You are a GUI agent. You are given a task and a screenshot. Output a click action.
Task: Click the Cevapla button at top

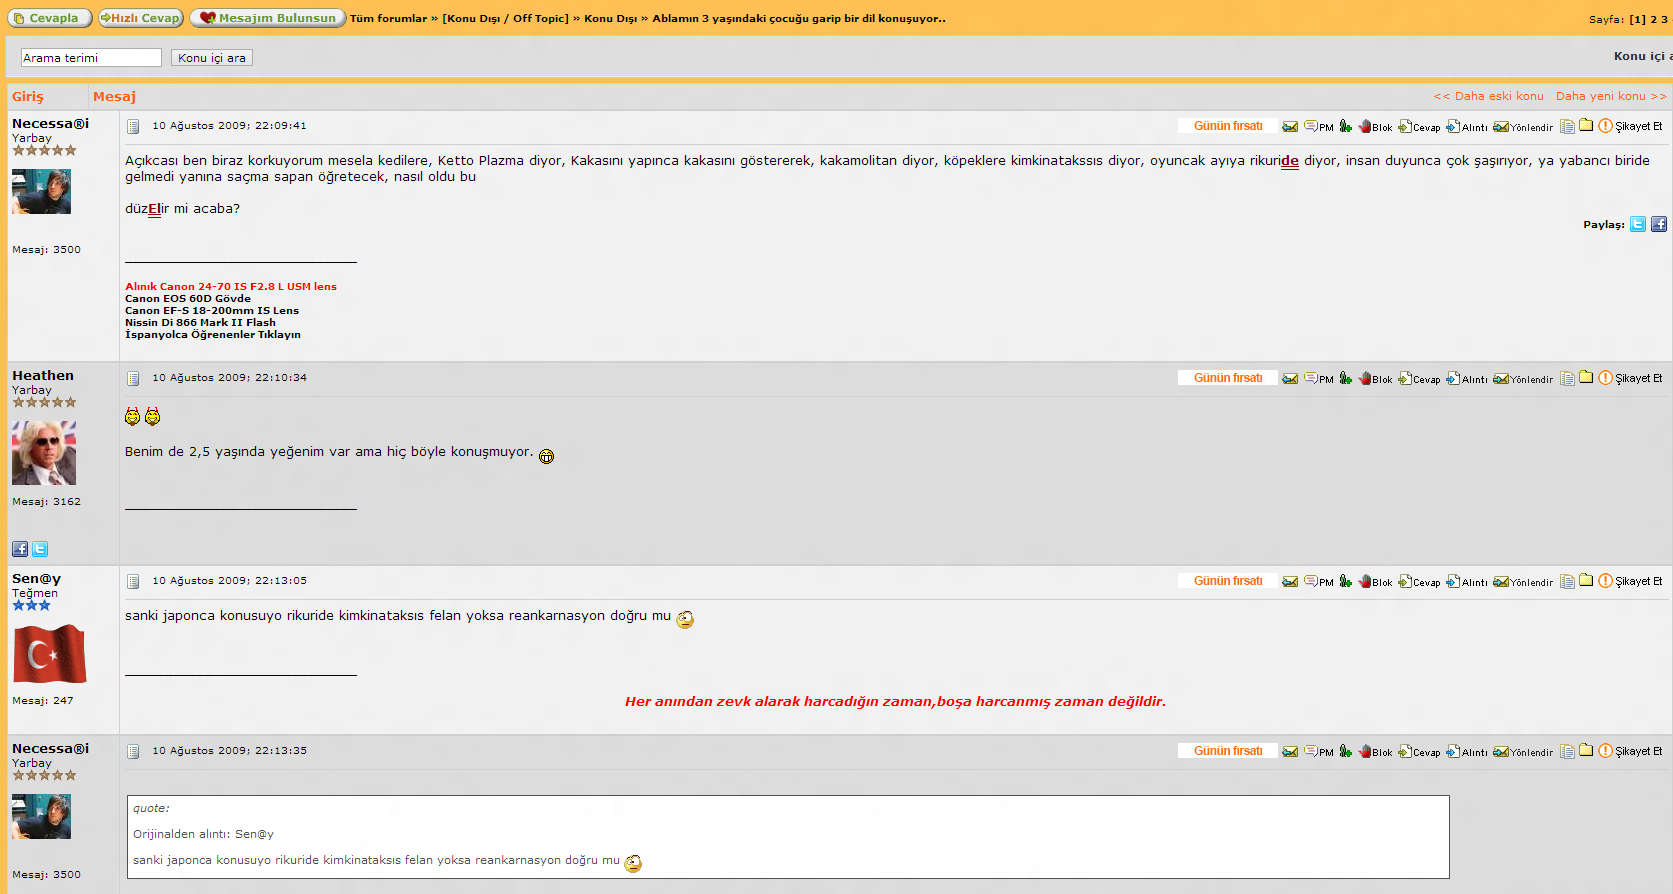(x=50, y=18)
